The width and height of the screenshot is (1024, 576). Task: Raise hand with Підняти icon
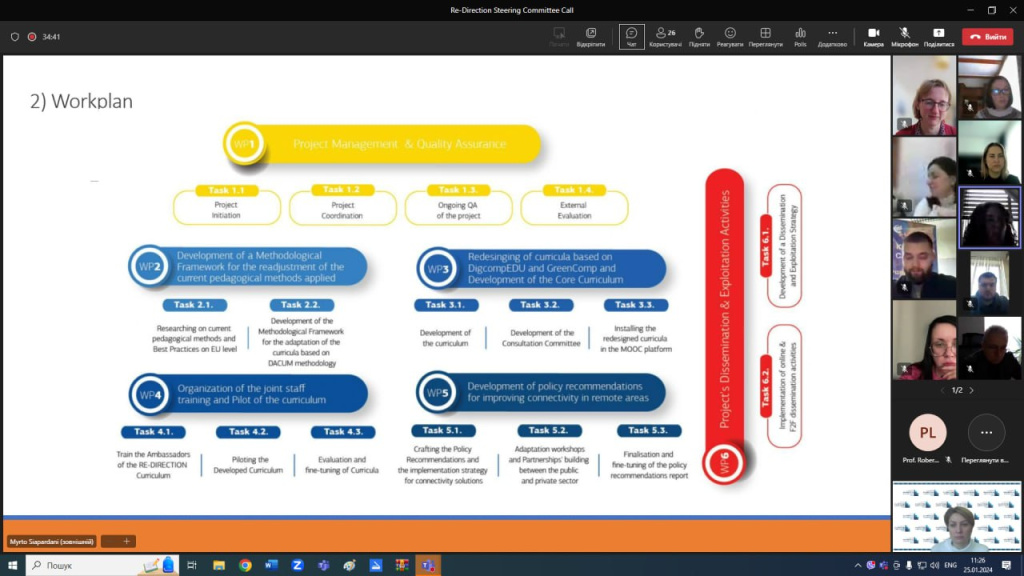point(699,37)
